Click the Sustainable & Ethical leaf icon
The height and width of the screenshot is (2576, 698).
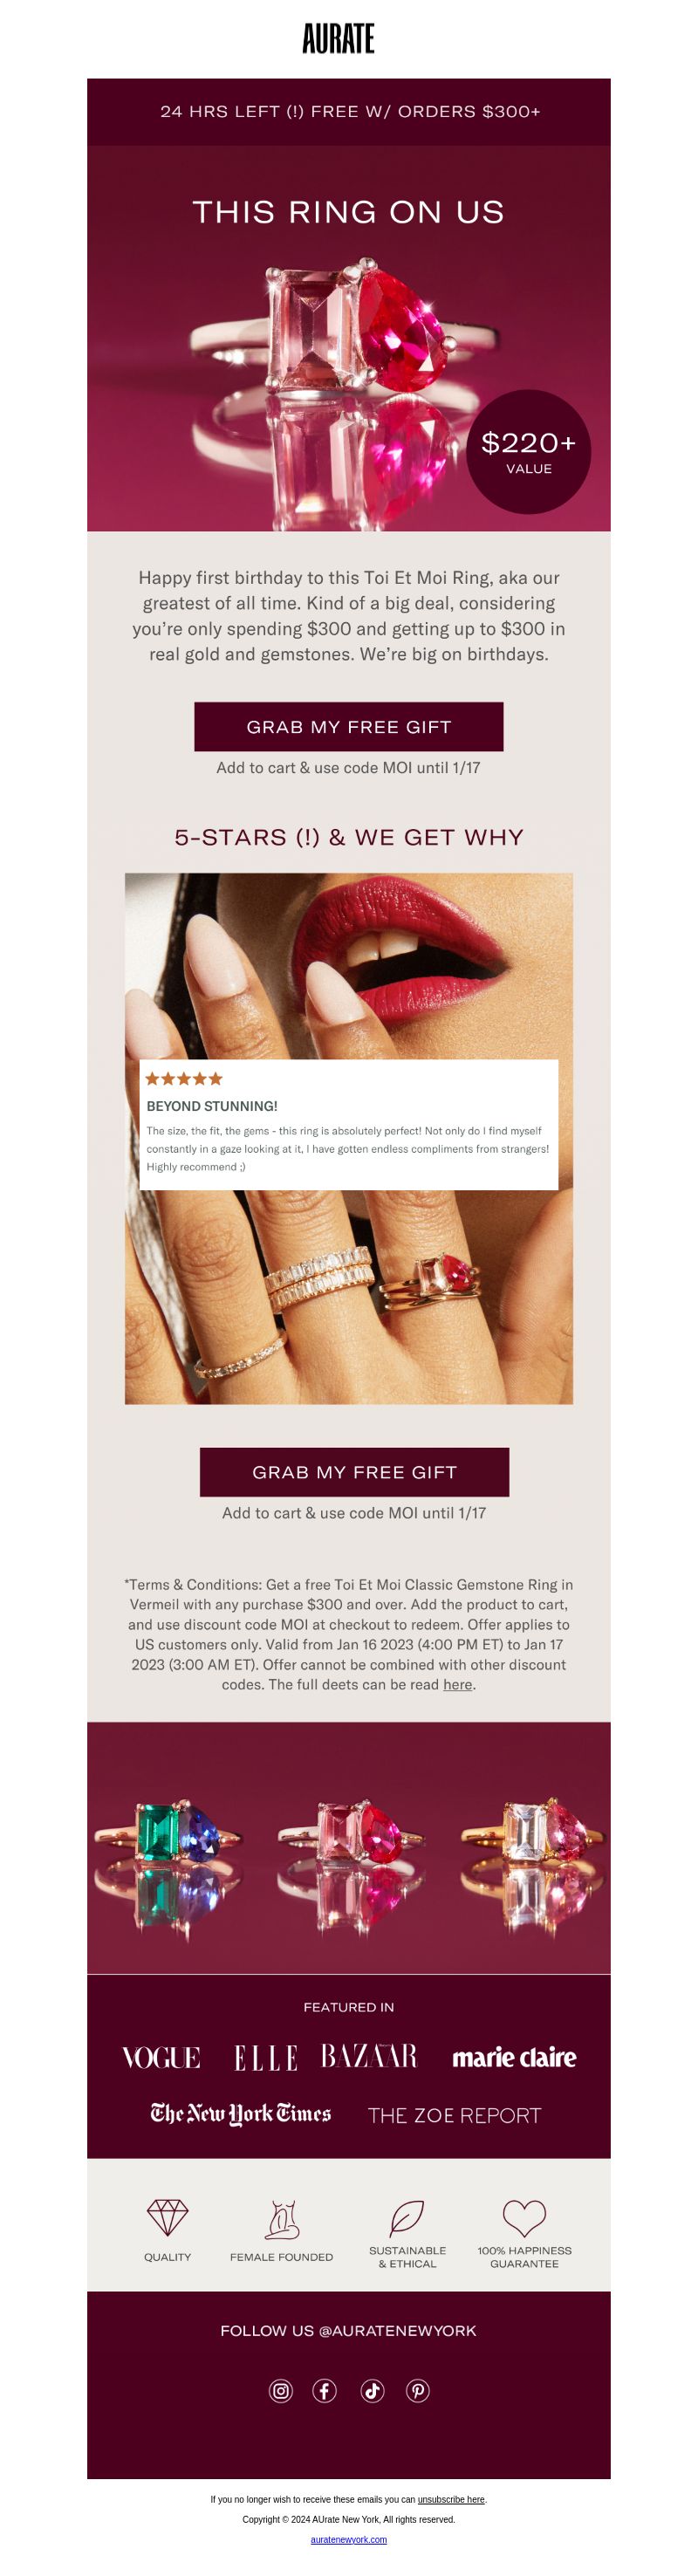[407, 2217]
